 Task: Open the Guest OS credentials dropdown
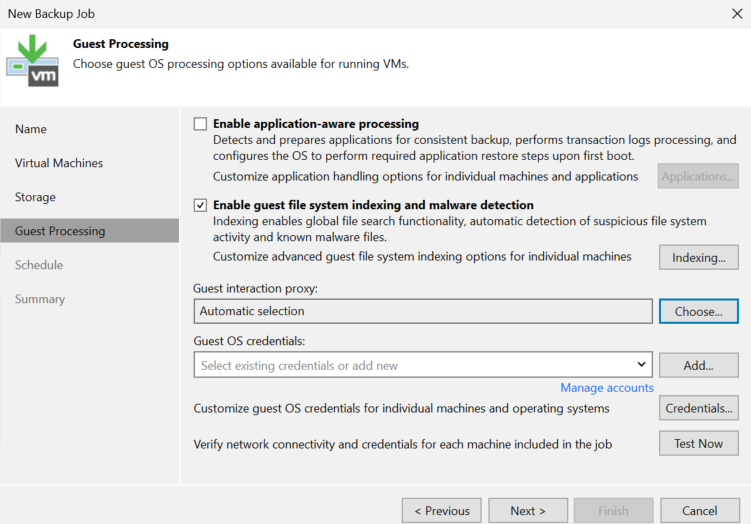423,365
